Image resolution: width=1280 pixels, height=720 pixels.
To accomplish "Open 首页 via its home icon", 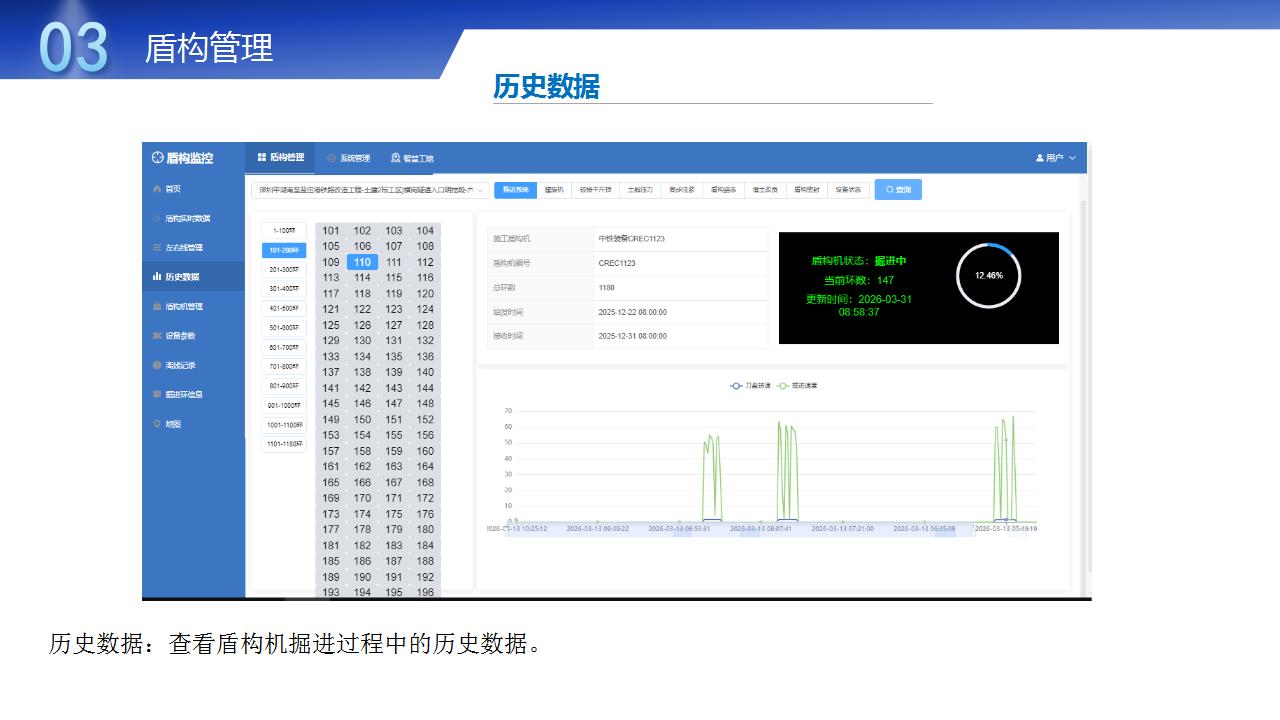I will click(x=157, y=189).
